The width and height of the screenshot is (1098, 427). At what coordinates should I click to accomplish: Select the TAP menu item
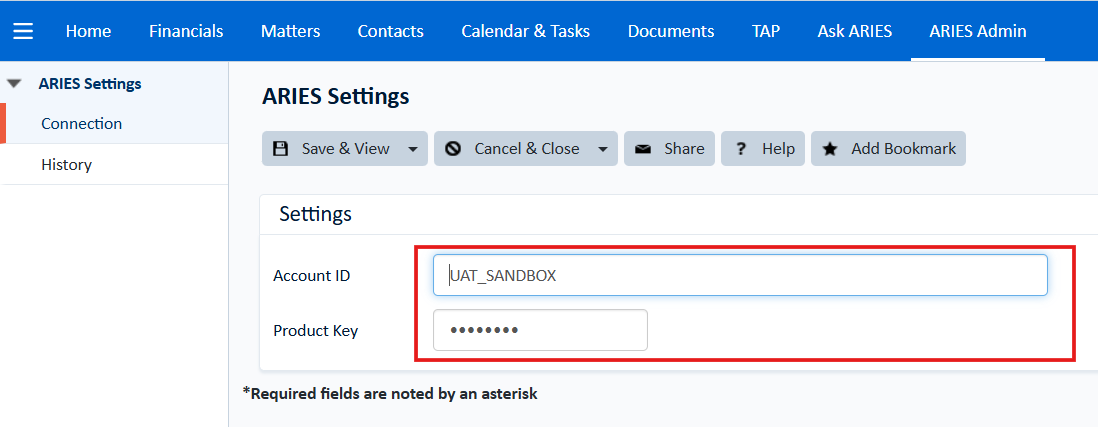click(x=766, y=32)
